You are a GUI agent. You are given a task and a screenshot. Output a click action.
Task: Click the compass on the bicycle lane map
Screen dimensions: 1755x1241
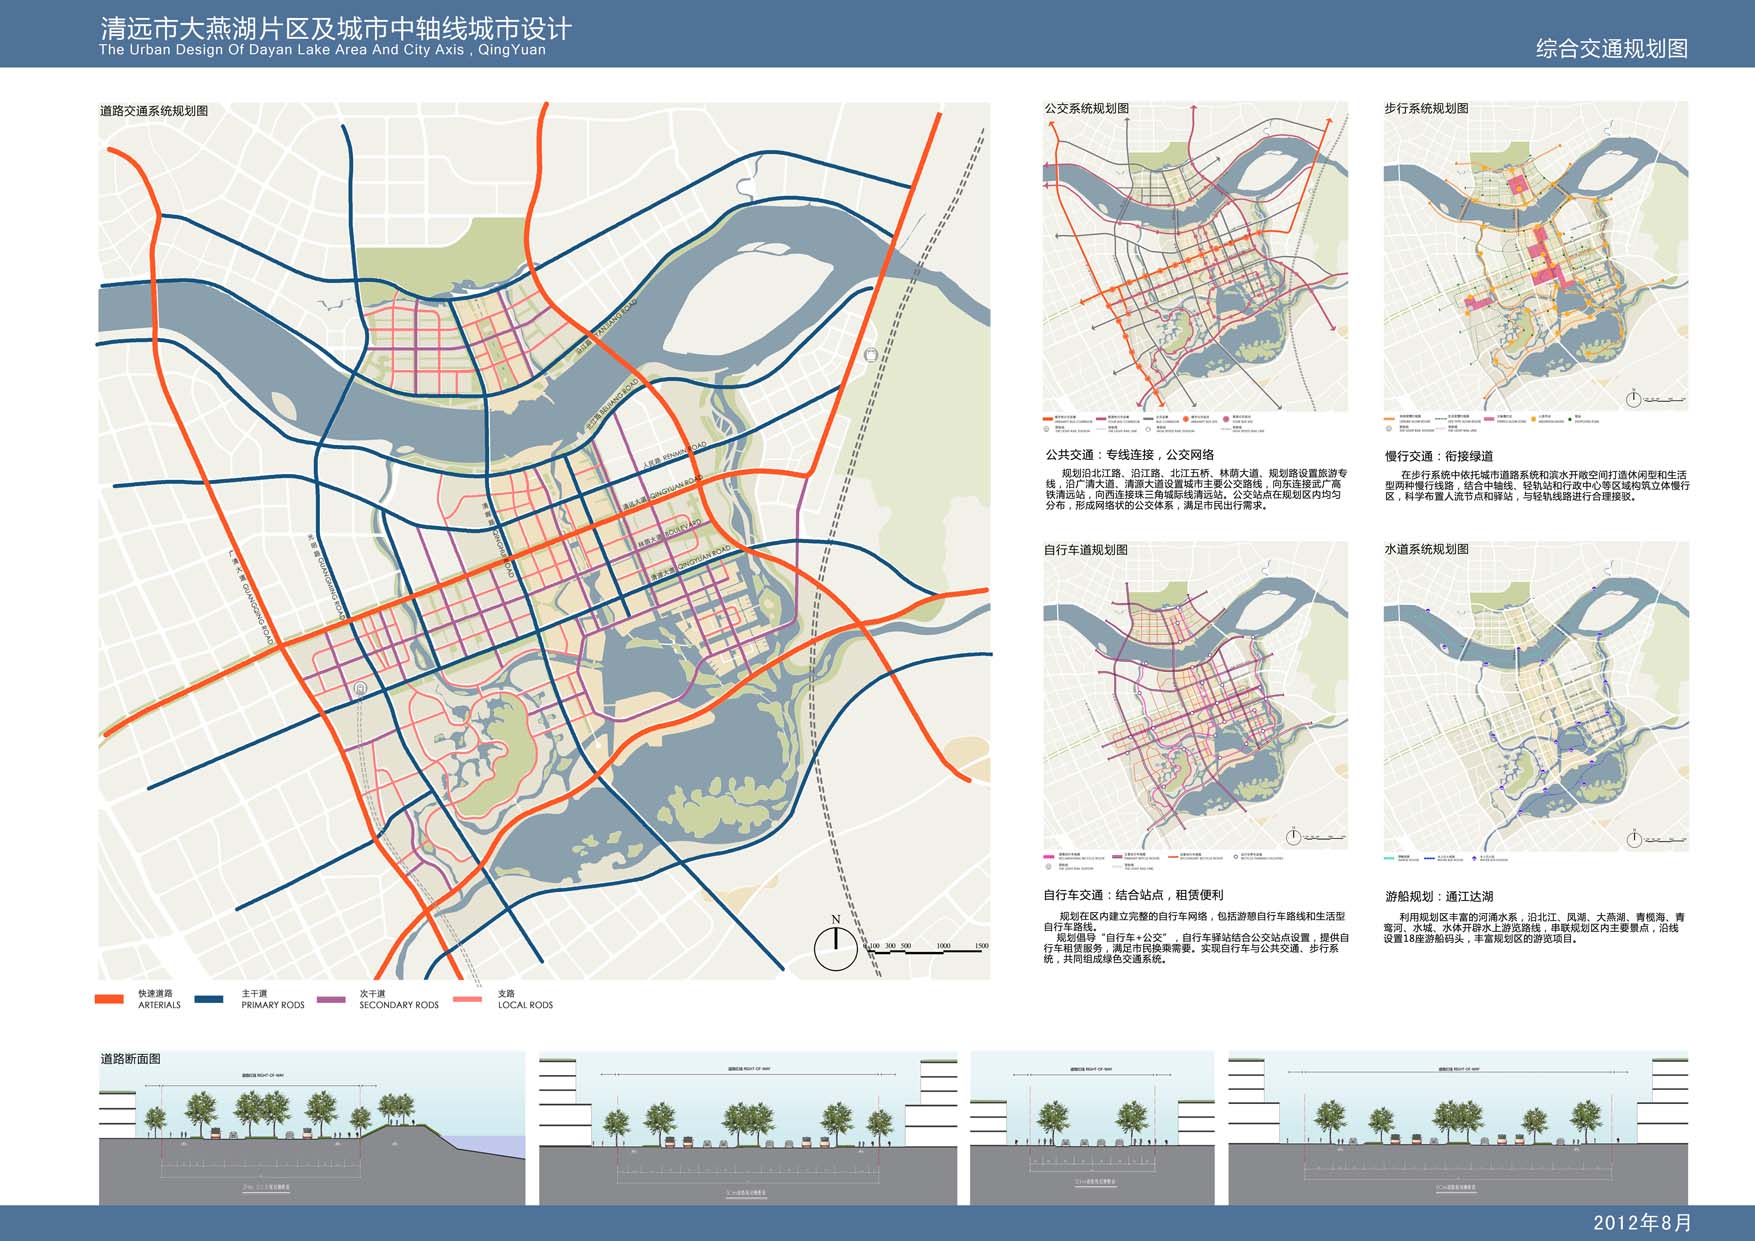pos(1293,836)
